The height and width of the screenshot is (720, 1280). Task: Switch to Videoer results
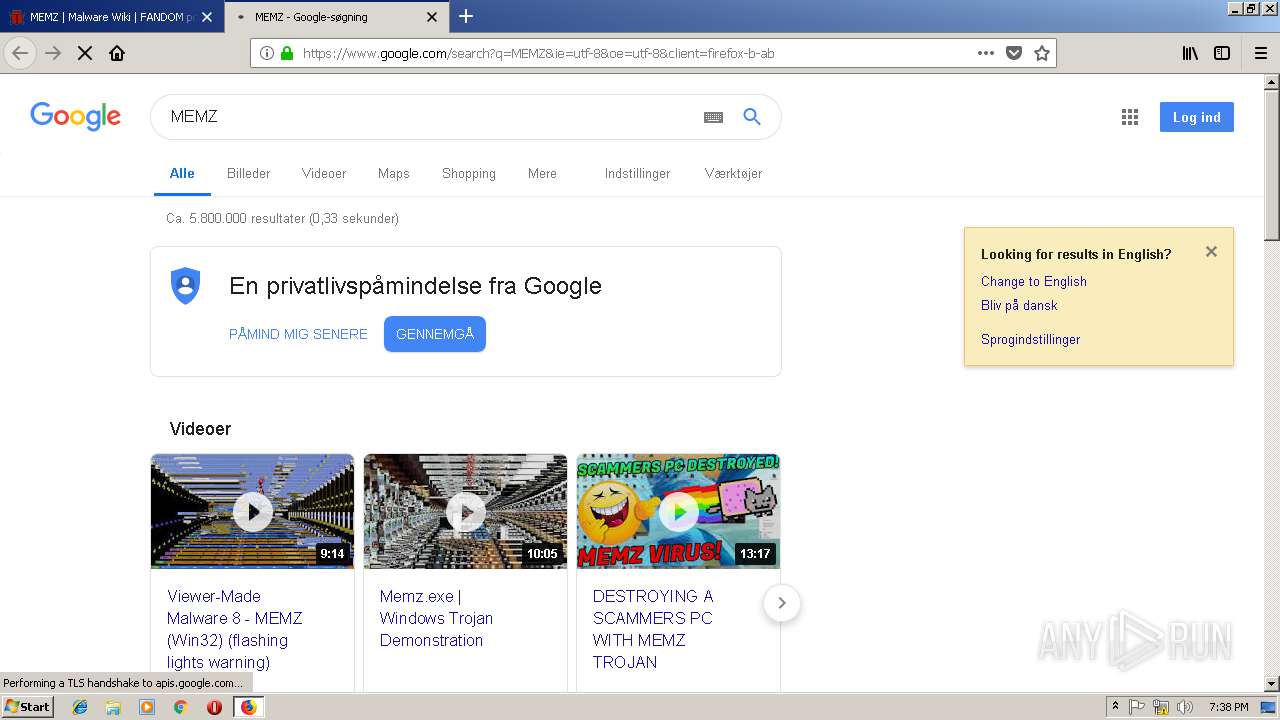click(x=324, y=173)
